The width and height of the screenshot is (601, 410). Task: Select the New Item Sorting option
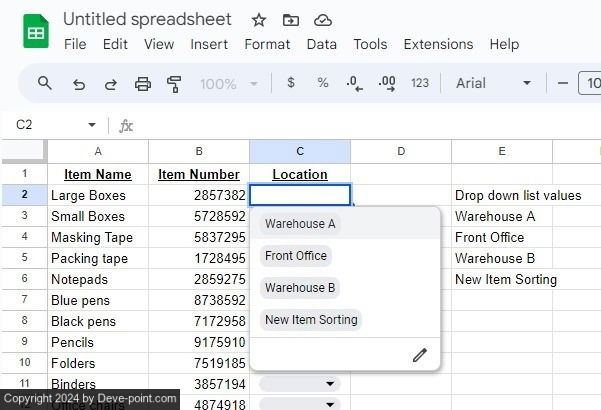point(311,320)
